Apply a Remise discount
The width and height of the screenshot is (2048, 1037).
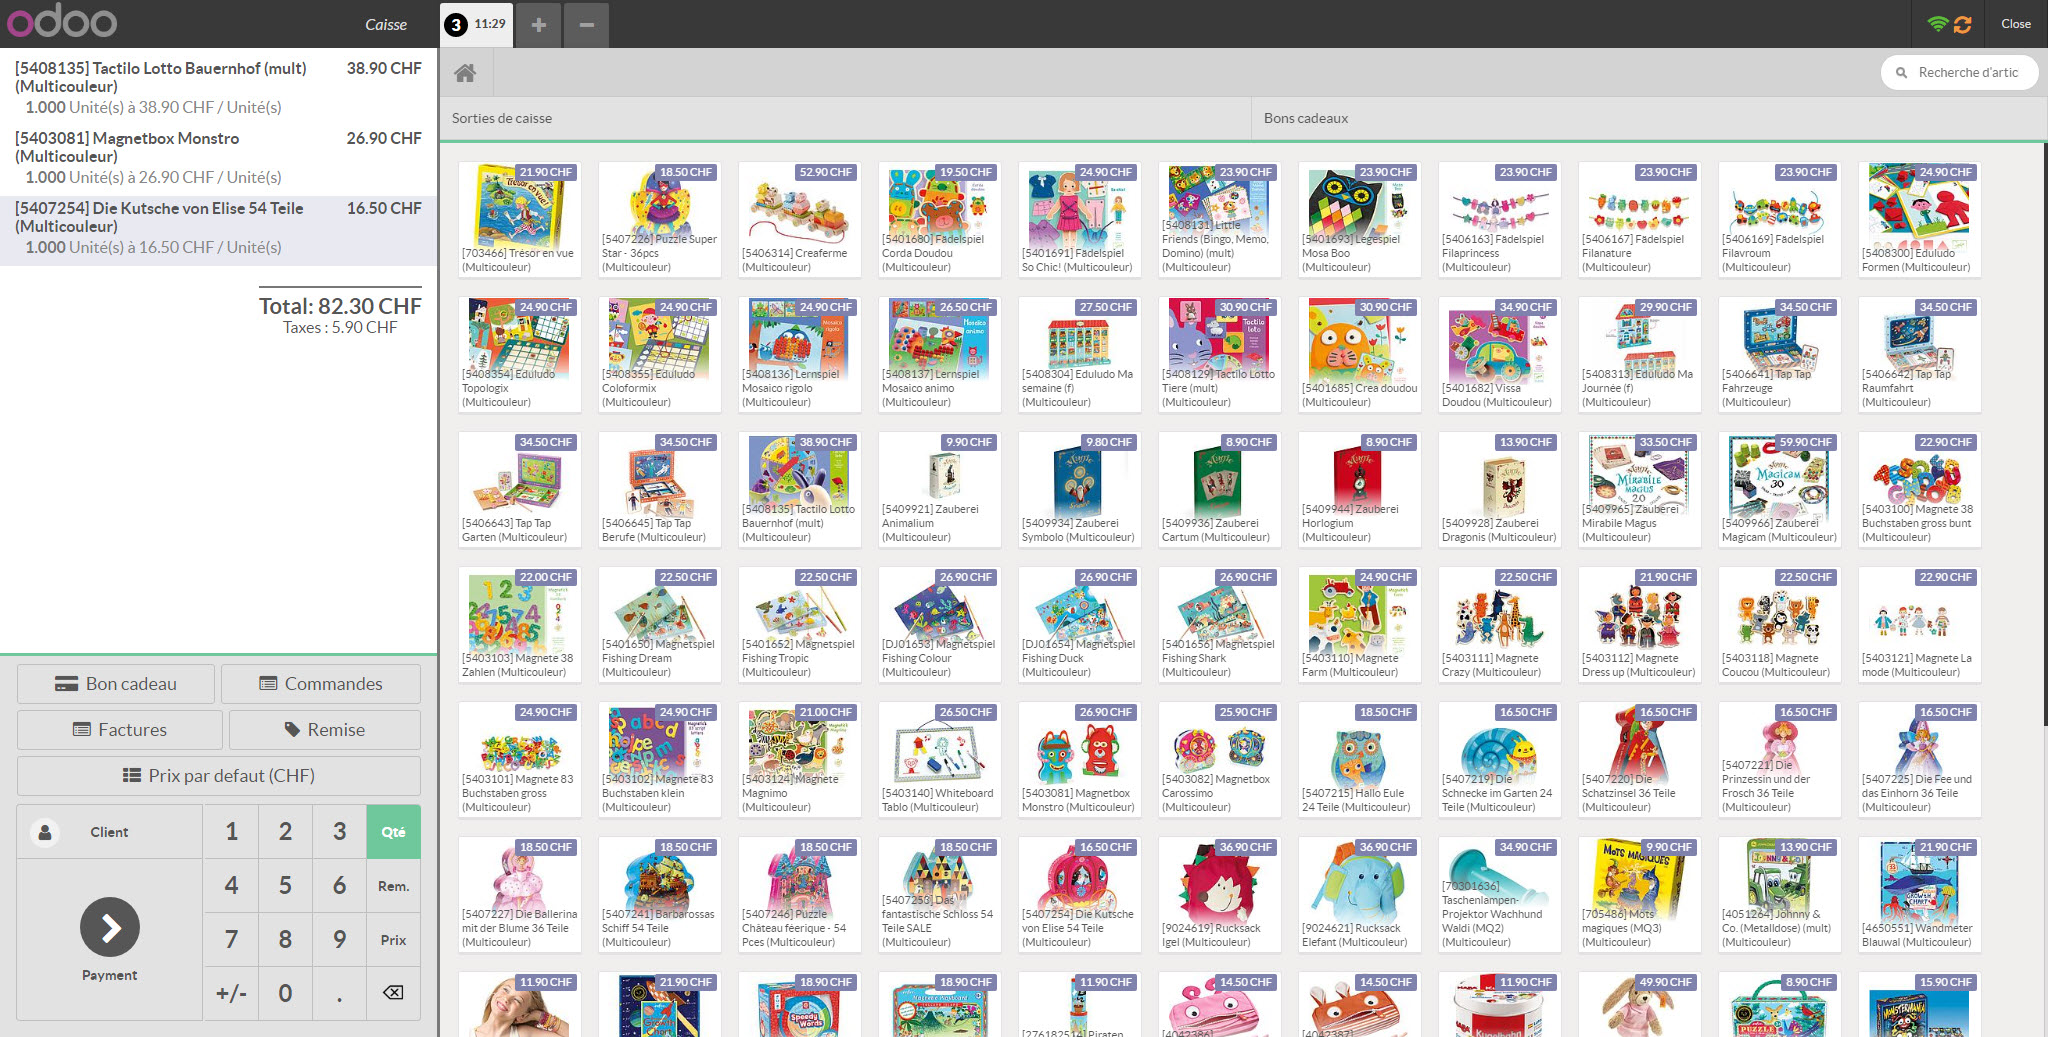pos(325,730)
